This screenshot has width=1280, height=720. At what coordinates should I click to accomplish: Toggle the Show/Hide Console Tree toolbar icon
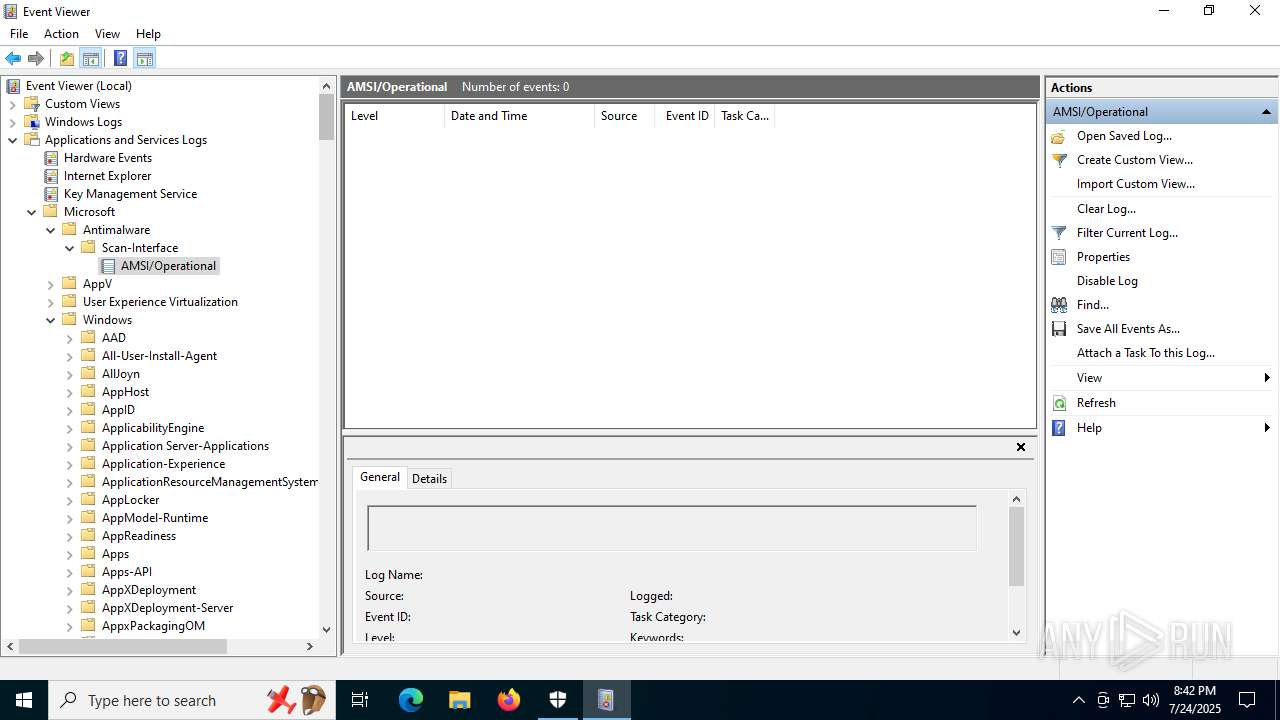pos(91,58)
